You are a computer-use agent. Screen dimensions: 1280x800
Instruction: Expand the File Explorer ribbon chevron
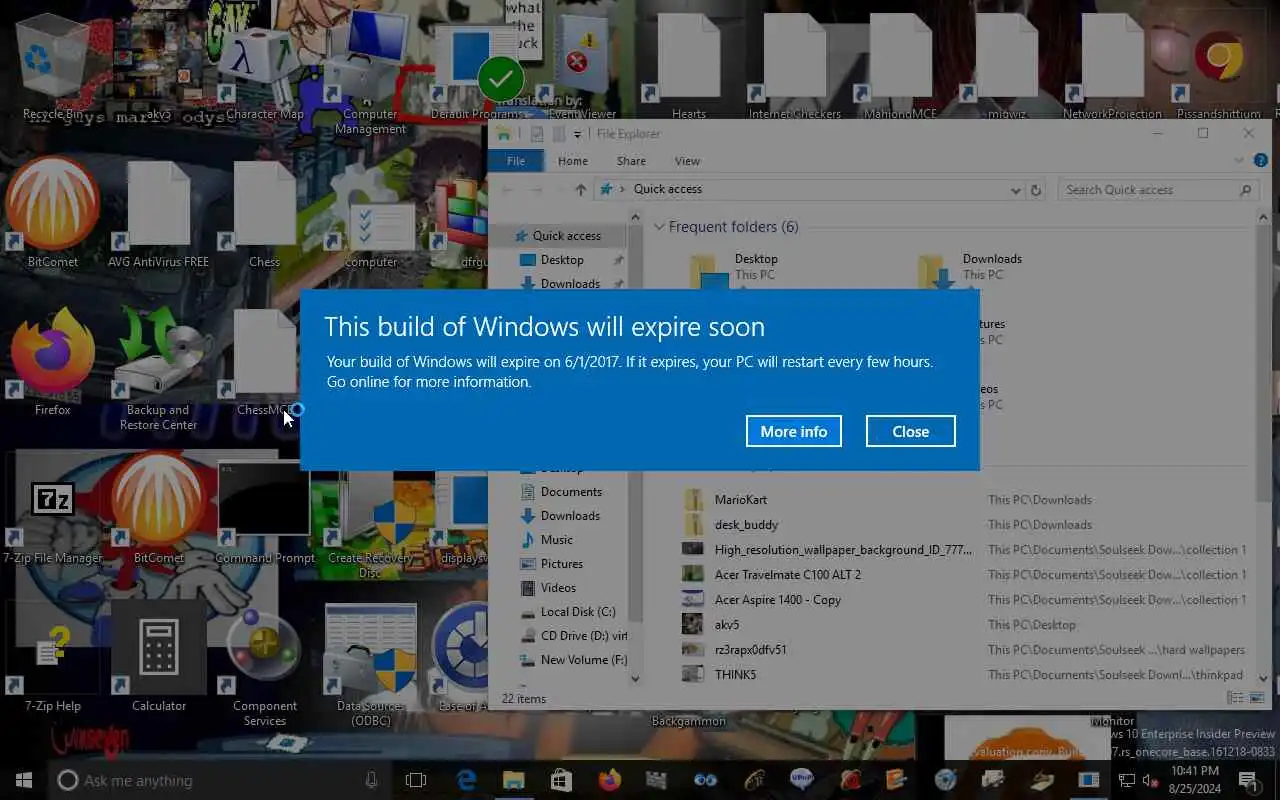(x=1240, y=161)
